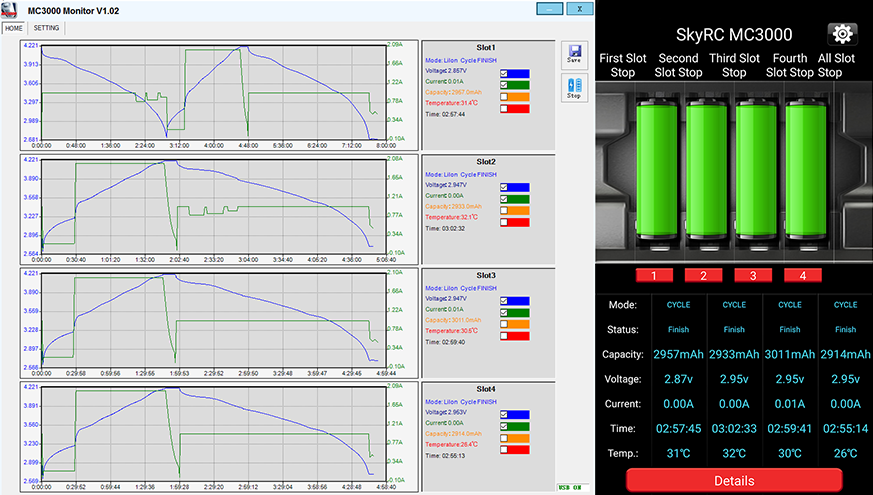Tap All Slot Stop
Screen dimensions: 873x495
(x=836, y=65)
